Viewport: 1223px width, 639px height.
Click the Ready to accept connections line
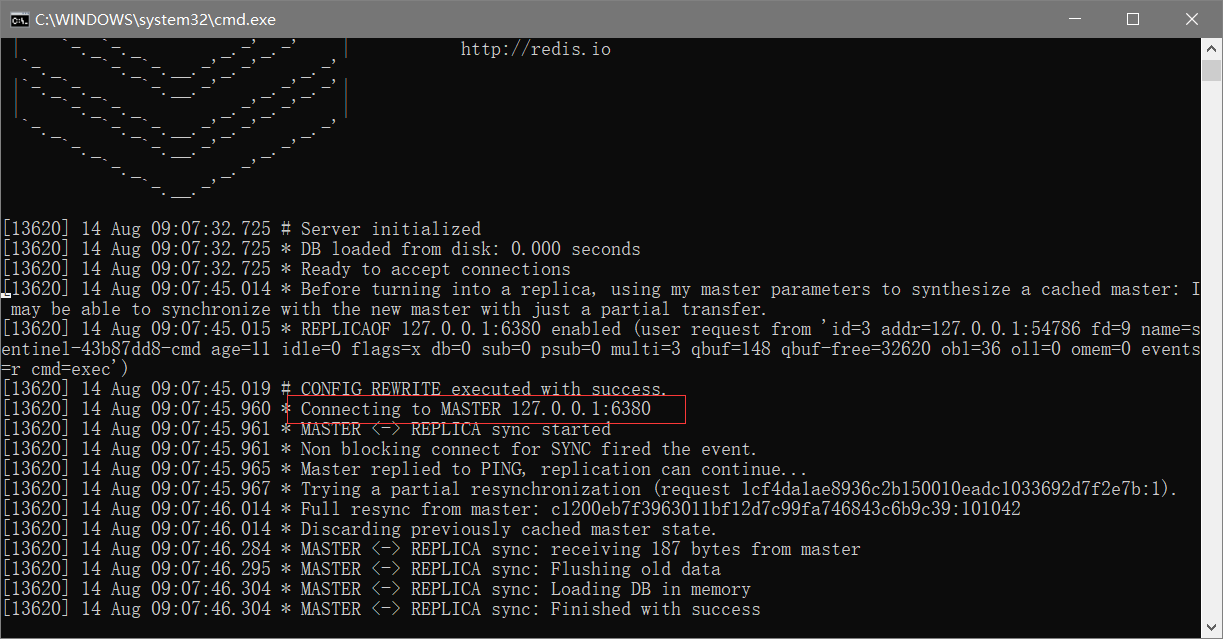[286, 269]
